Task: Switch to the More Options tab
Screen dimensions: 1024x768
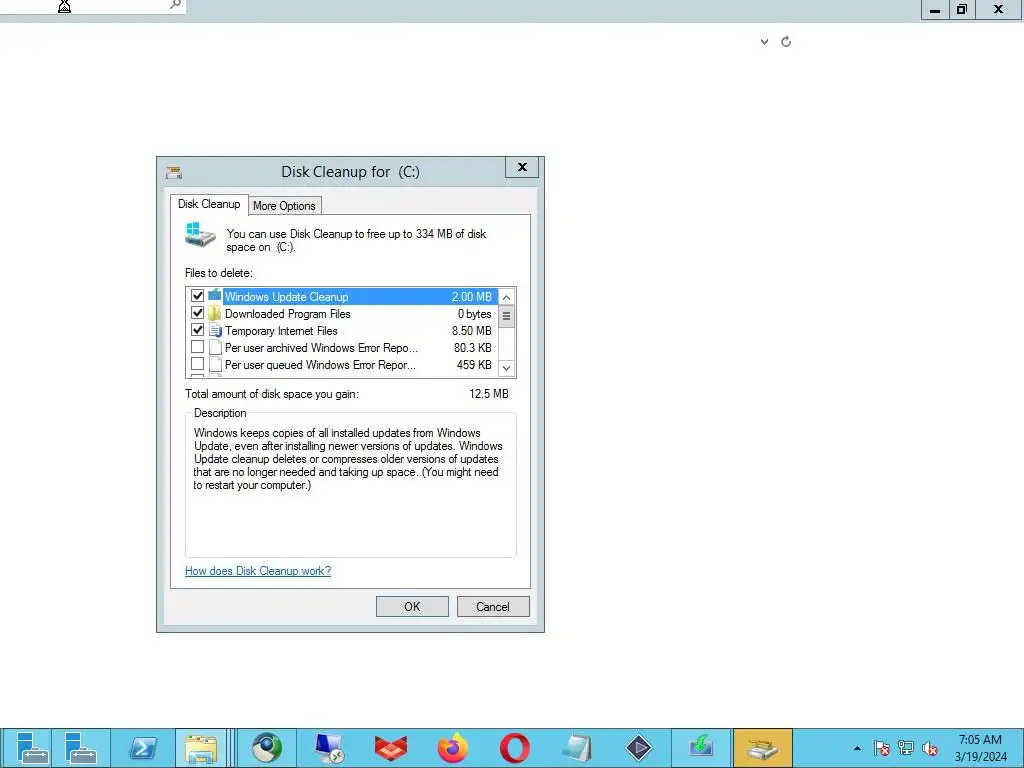Action: tap(284, 206)
